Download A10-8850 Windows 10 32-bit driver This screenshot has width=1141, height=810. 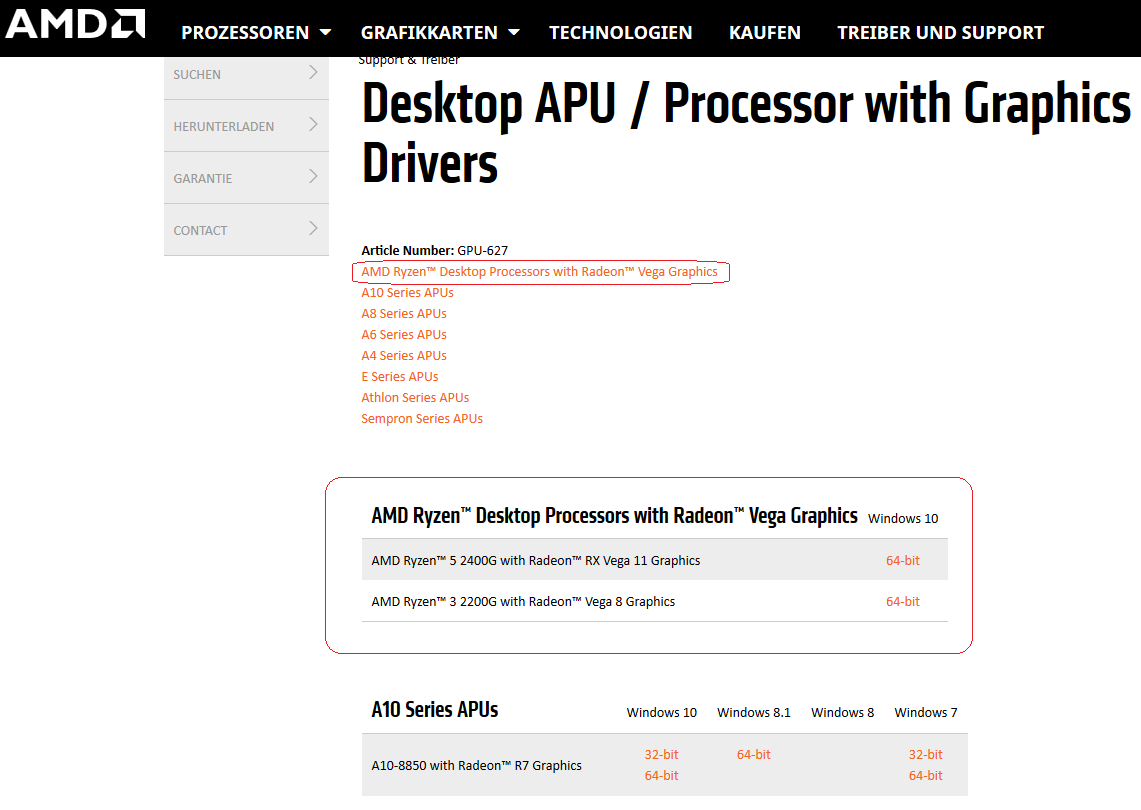(x=661, y=755)
